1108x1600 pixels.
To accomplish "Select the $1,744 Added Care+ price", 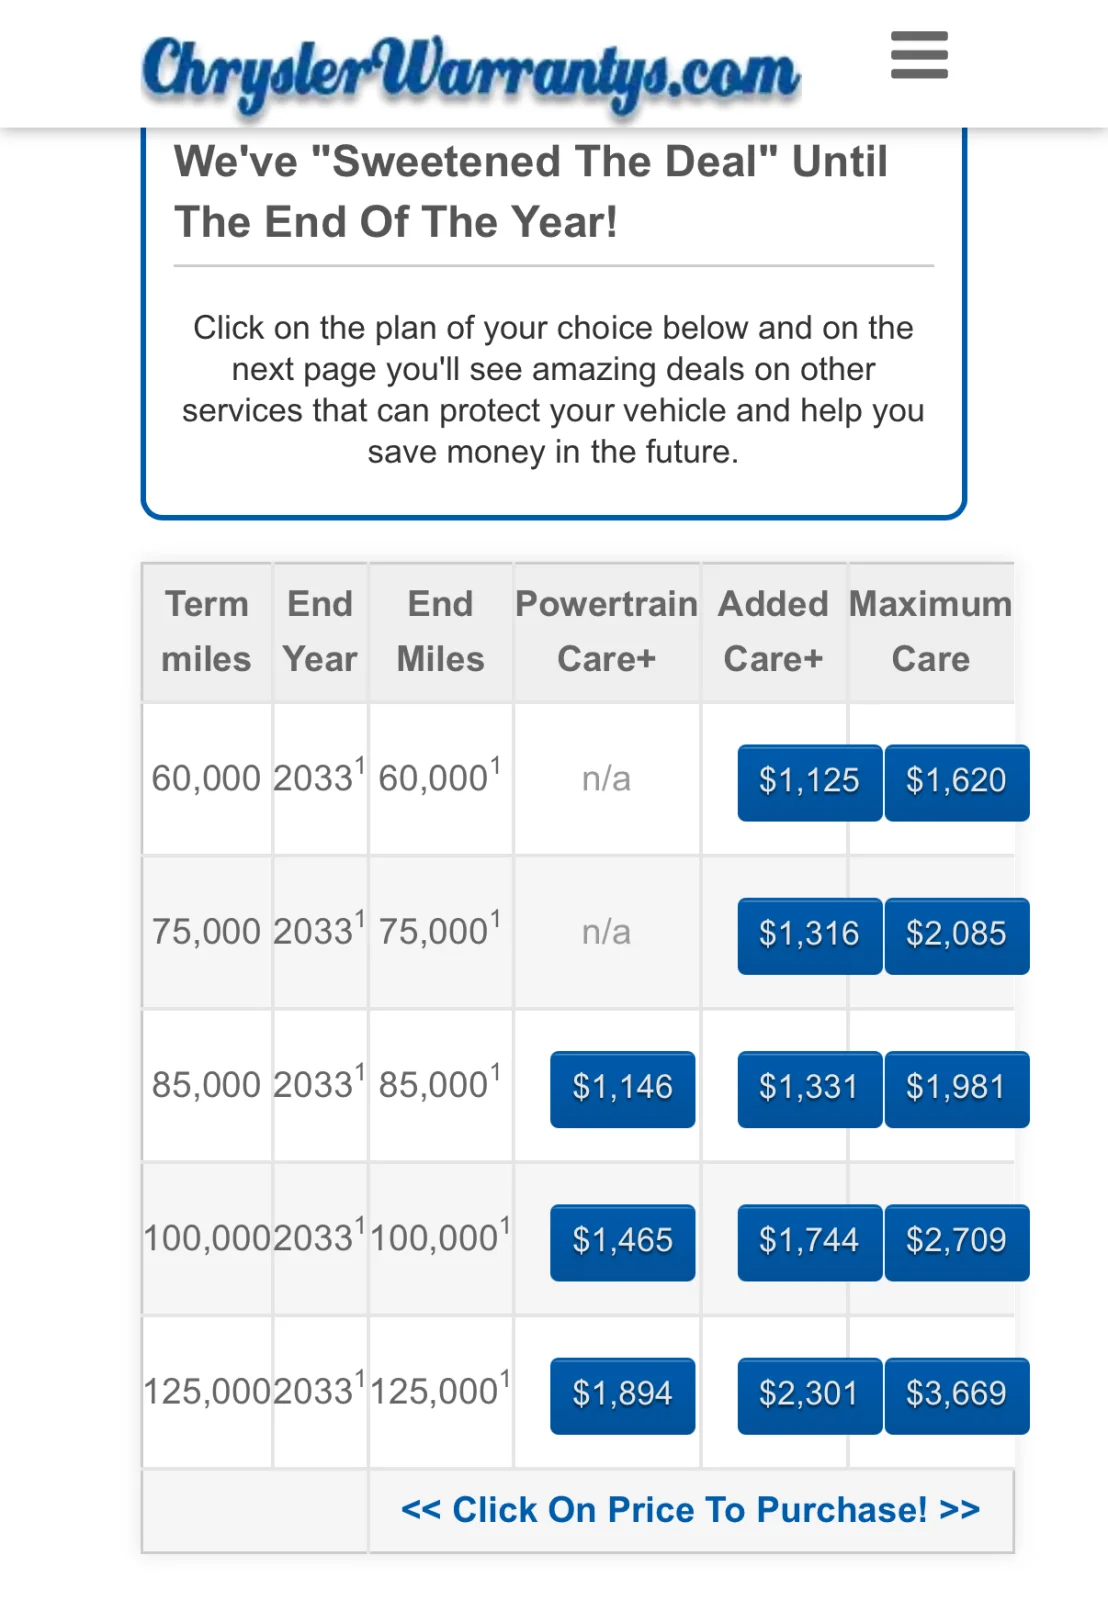I will (x=810, y=1242).
